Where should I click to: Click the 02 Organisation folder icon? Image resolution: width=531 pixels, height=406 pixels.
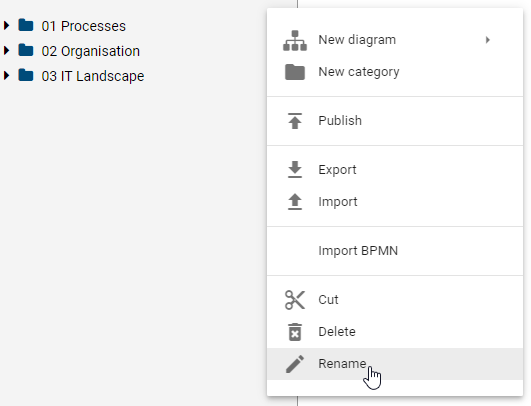(x=26, y=50)
